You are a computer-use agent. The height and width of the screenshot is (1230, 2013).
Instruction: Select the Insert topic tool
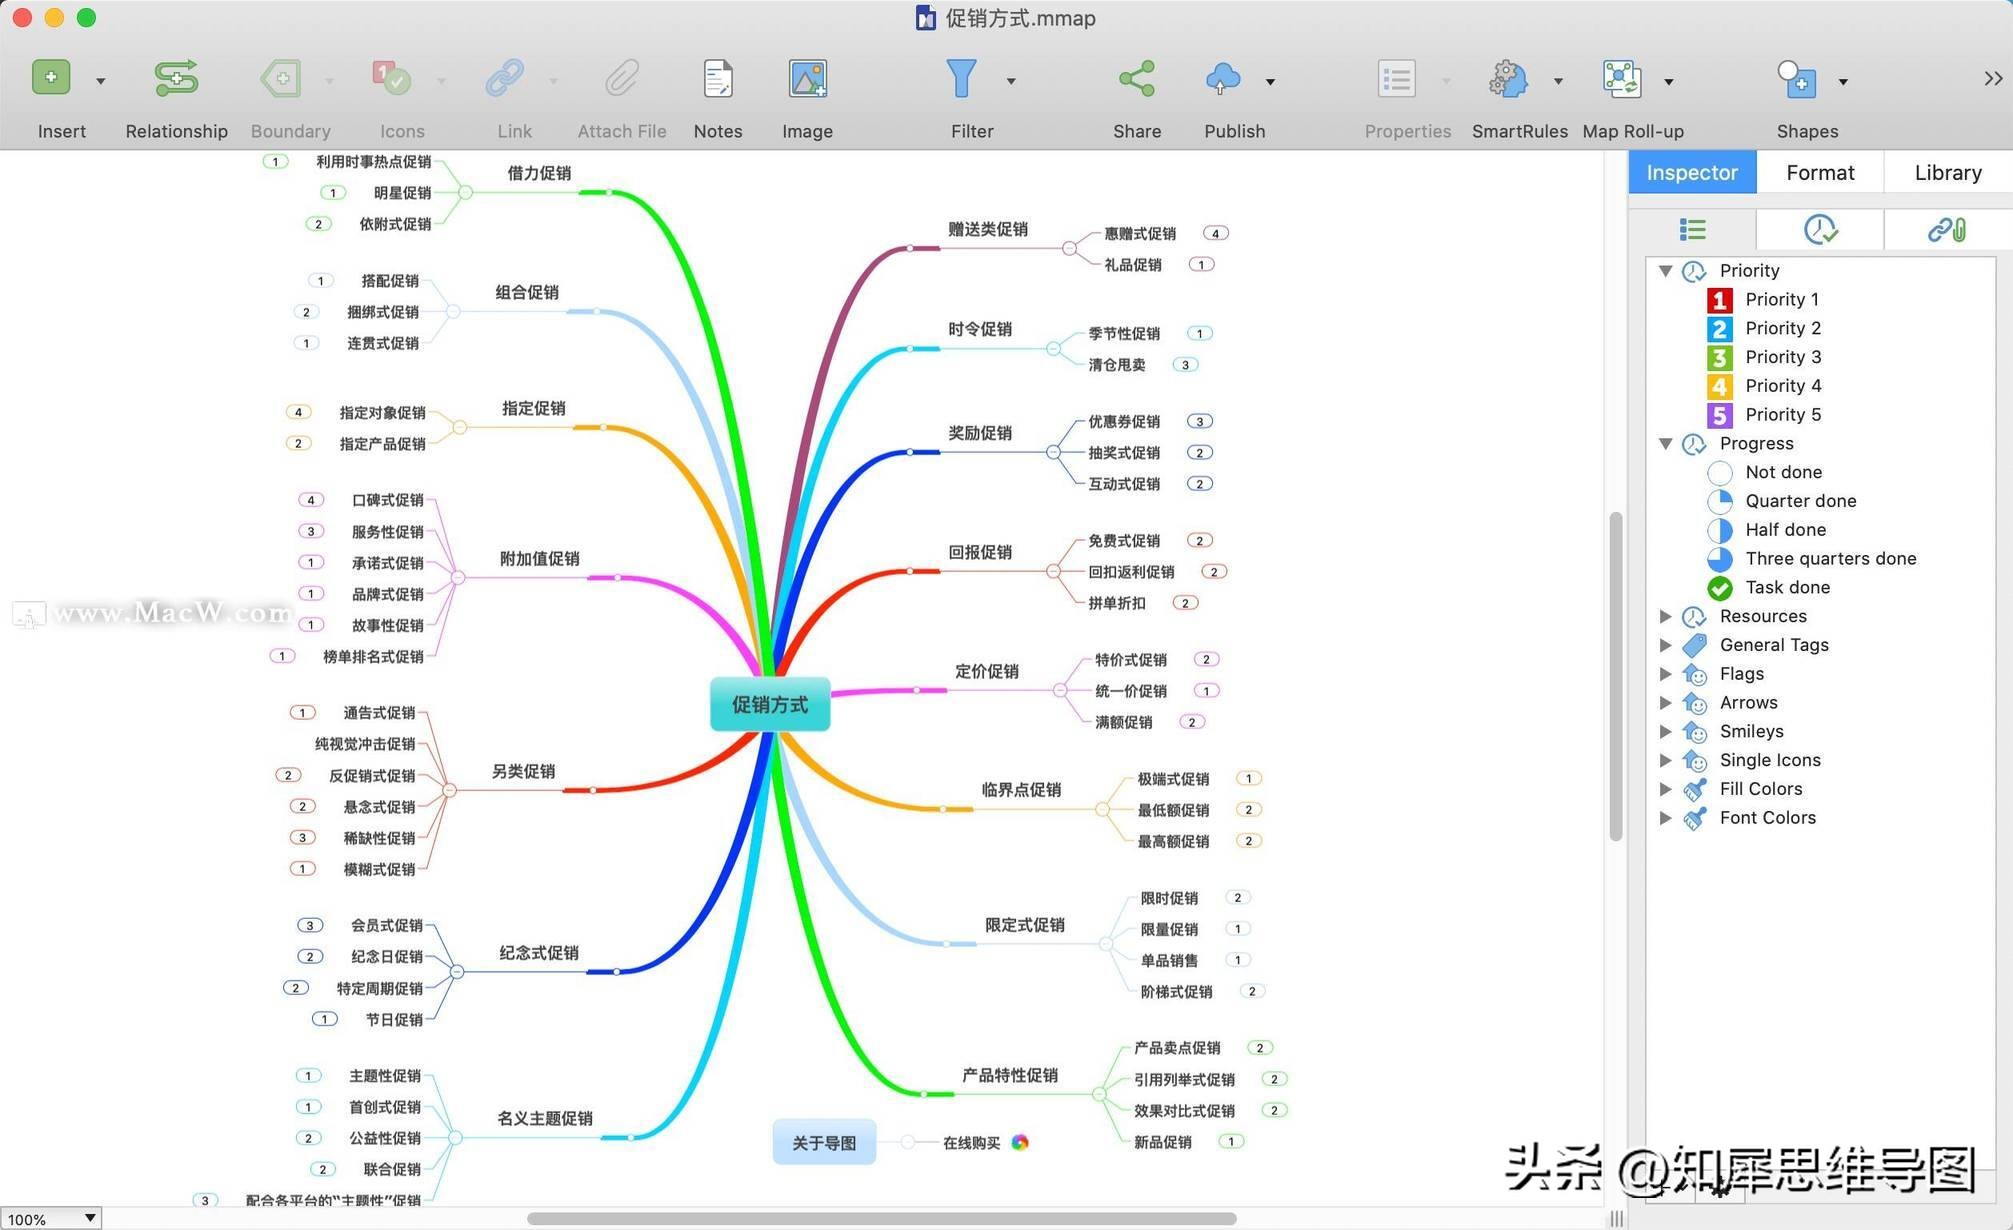(50, 77)
